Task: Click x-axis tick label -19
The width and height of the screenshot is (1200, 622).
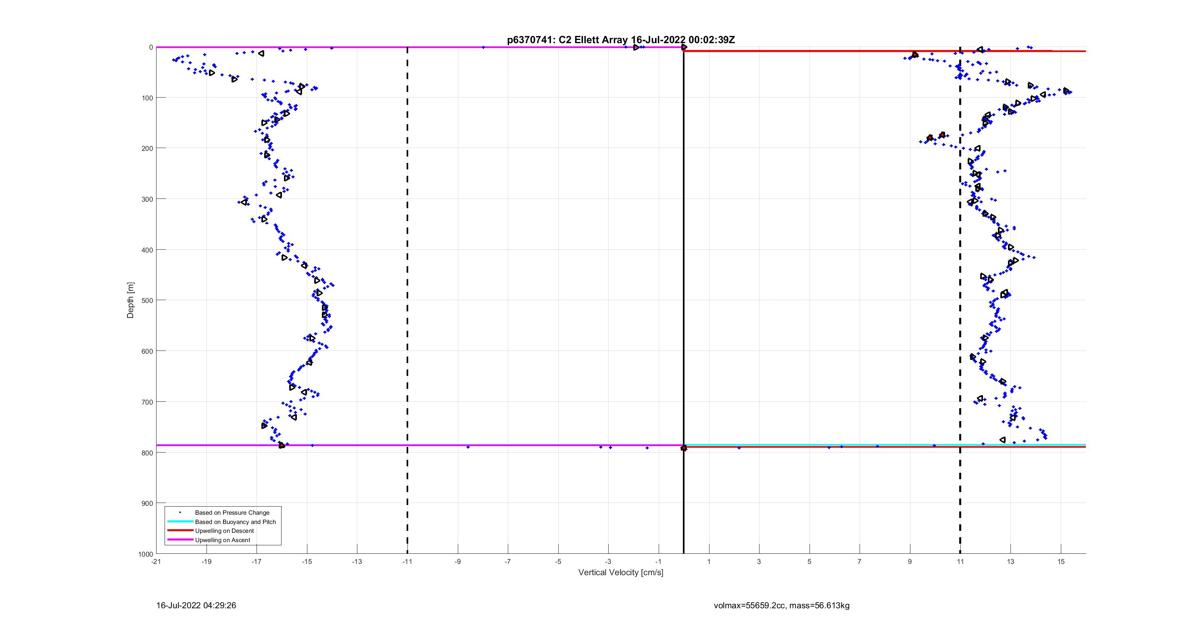Action: tap(206, 561)
